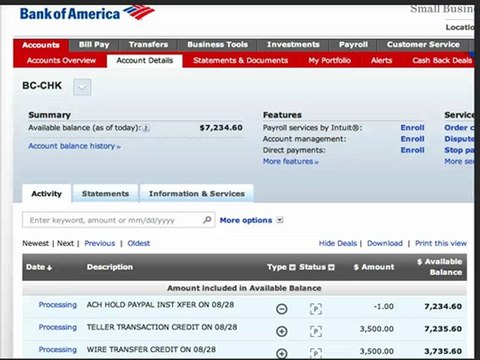Click pending status icon for Teller Transaction row
480x360 pixels.
tap(316, 331)
